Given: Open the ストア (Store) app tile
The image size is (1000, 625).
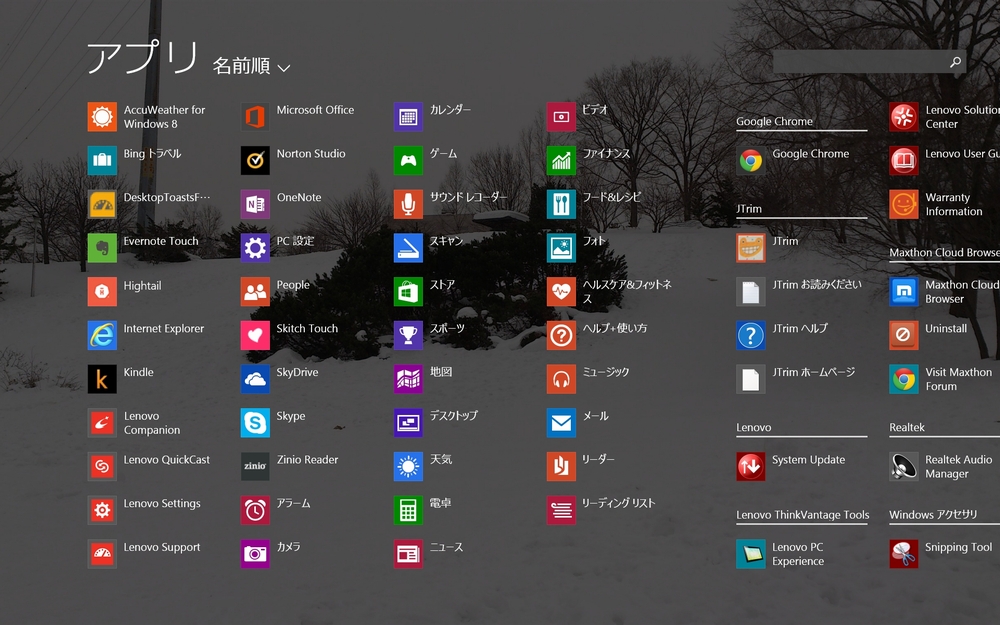Looking at the screenshot, I should coord(408,292).
